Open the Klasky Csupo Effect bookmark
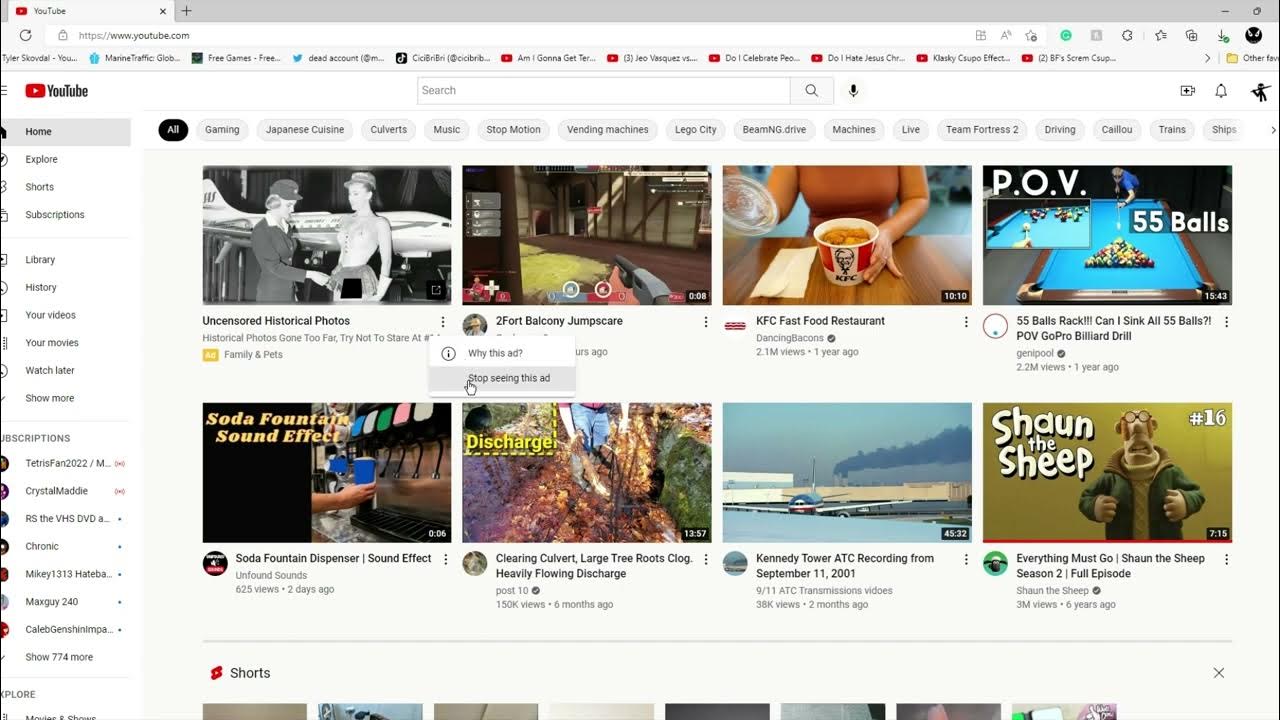The image size is (1280, 720). tap(962, 58)
